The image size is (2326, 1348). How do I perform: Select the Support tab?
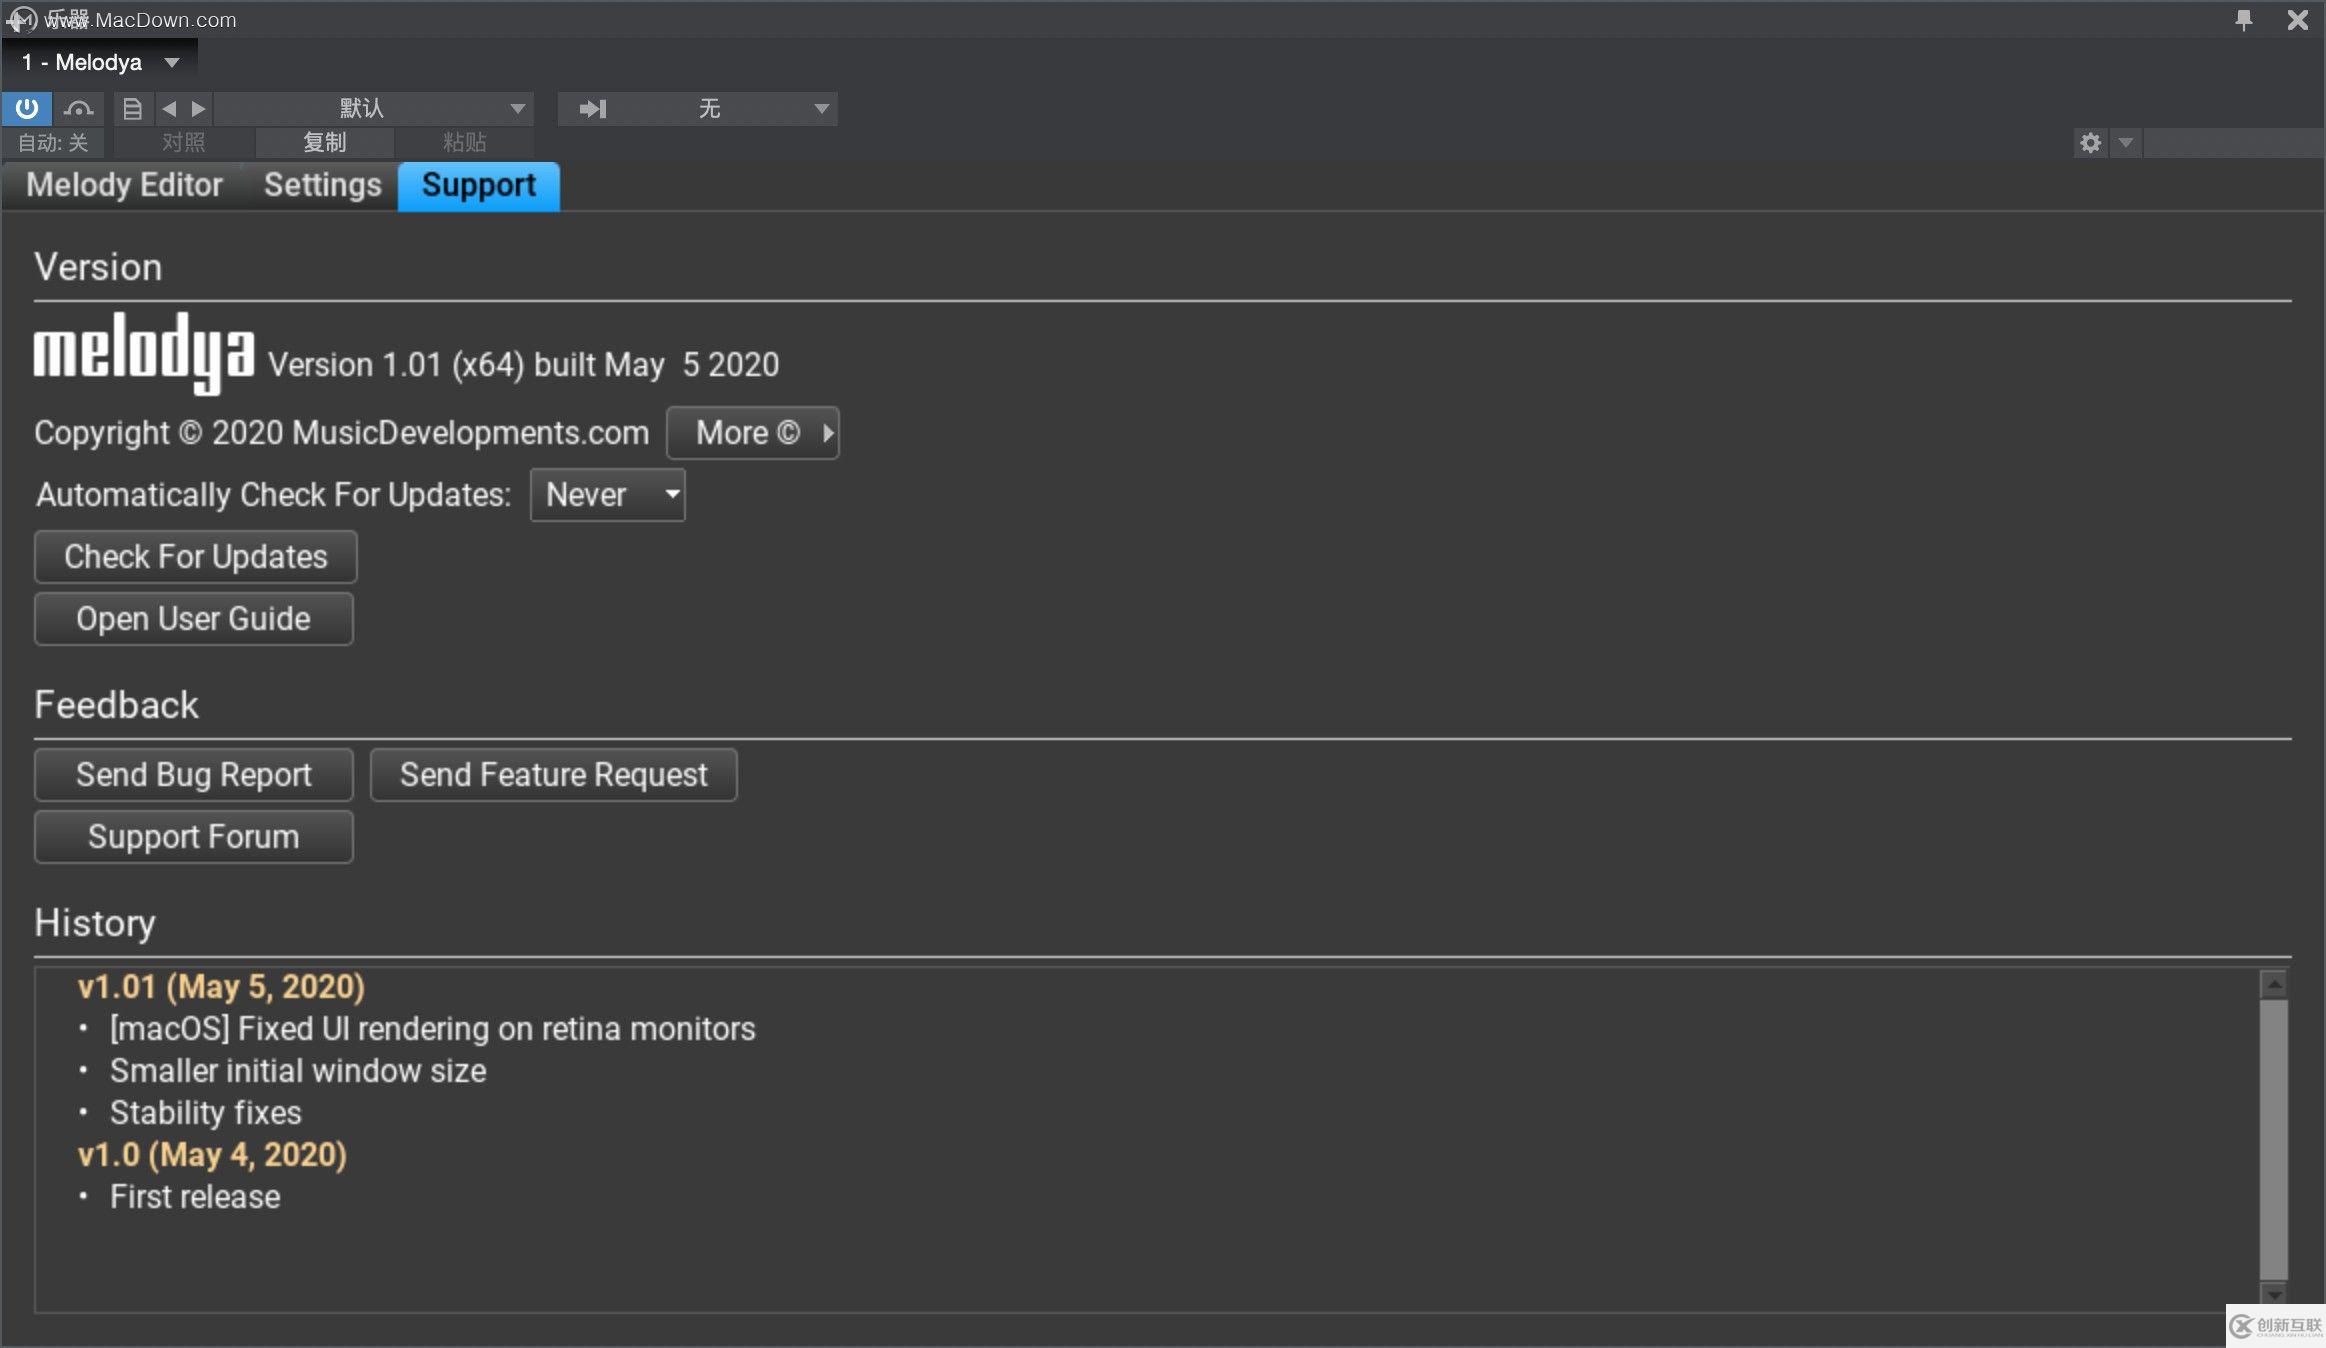479,186
